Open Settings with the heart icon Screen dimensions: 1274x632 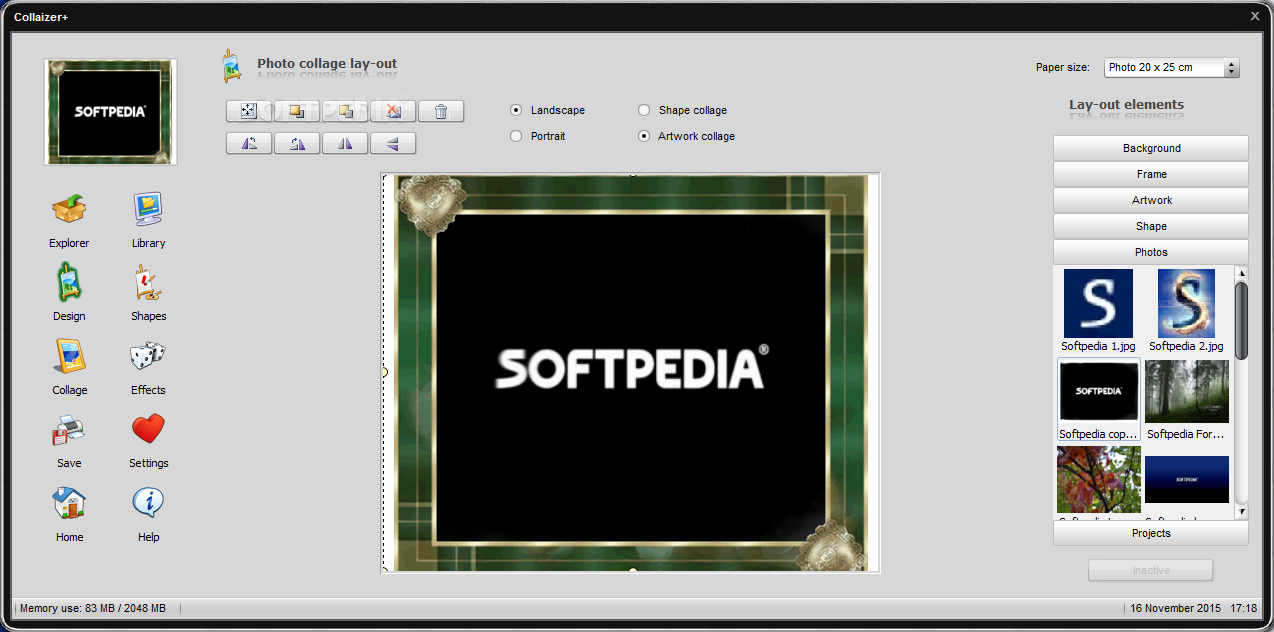148,431
